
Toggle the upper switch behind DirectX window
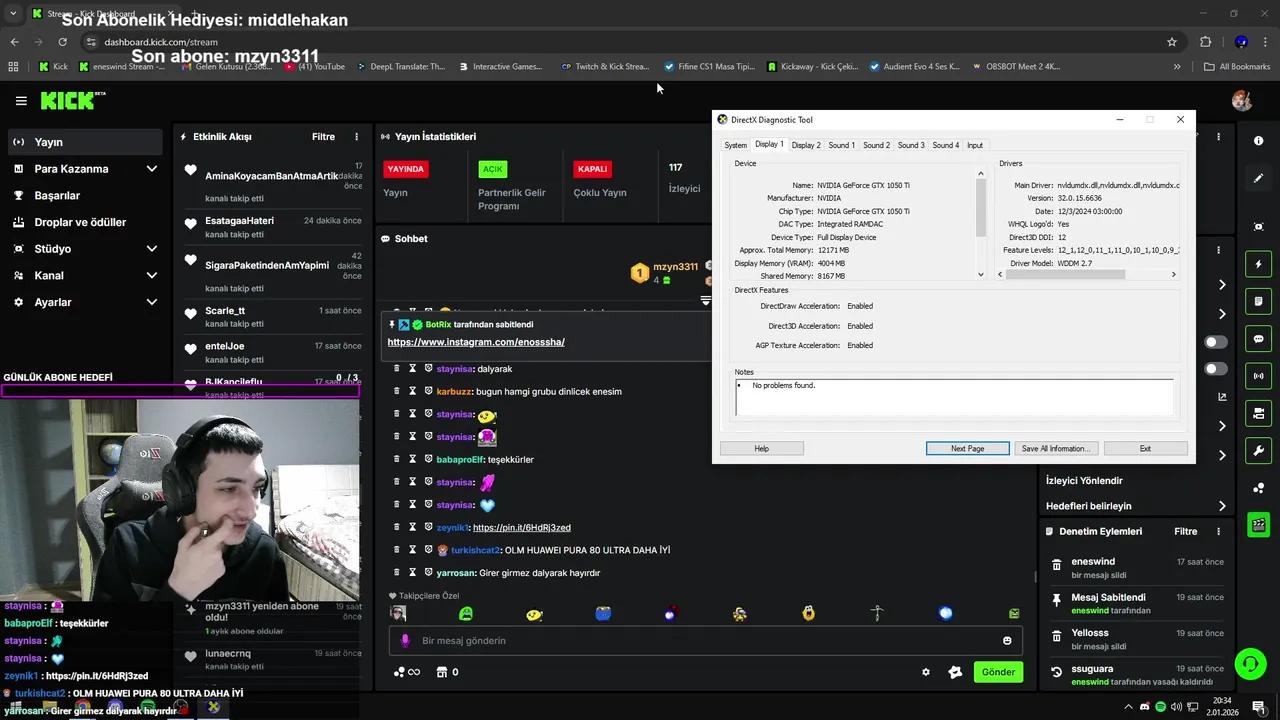pyautogui.click(x=1216, y=342)
